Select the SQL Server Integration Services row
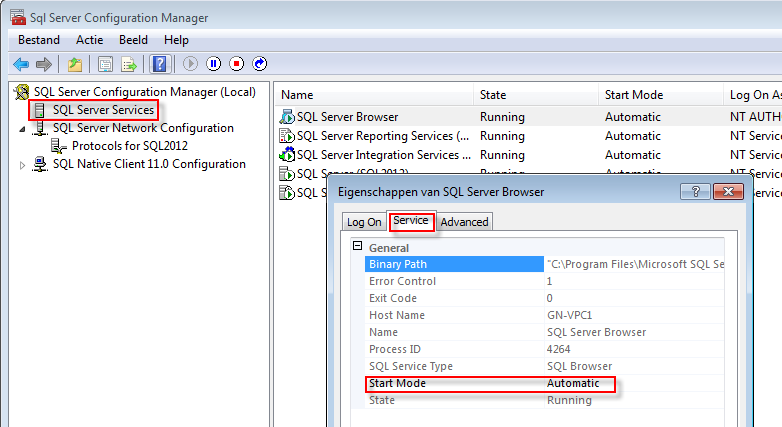The height and width of the screenshot is (427, 782). tap(529, 155)
